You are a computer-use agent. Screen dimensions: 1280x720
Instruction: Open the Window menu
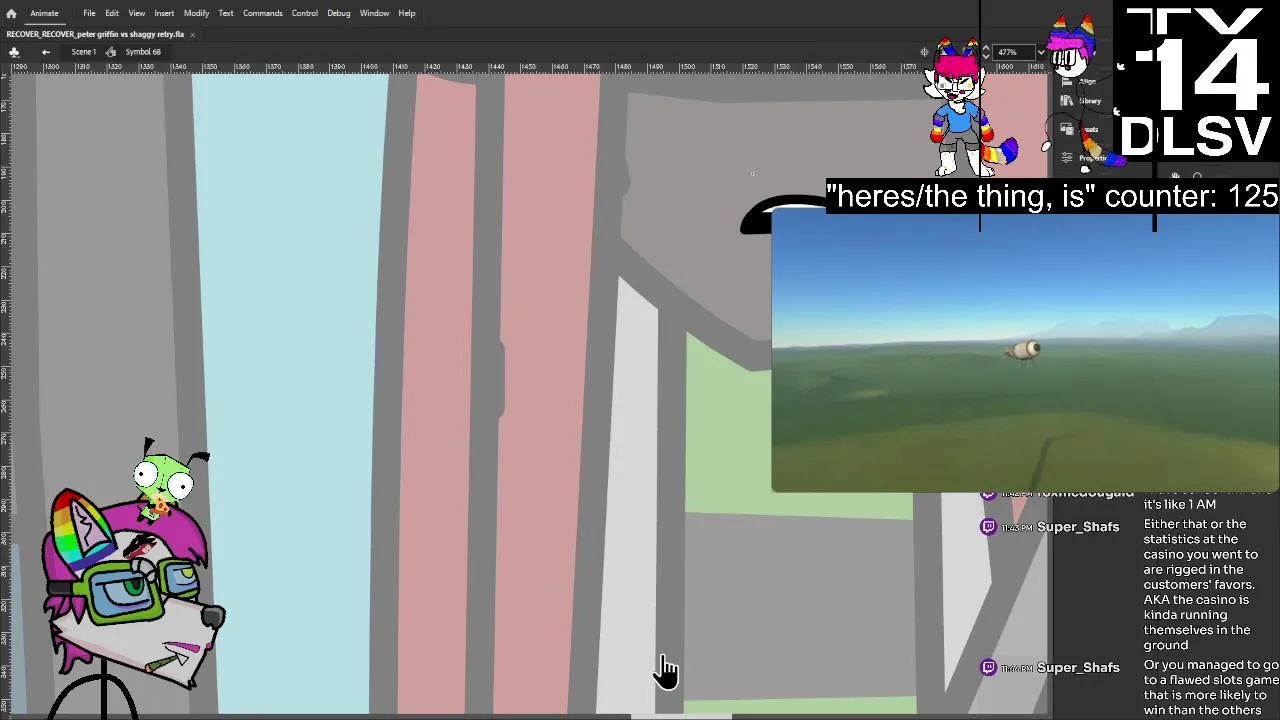click(x=374, y=13)
